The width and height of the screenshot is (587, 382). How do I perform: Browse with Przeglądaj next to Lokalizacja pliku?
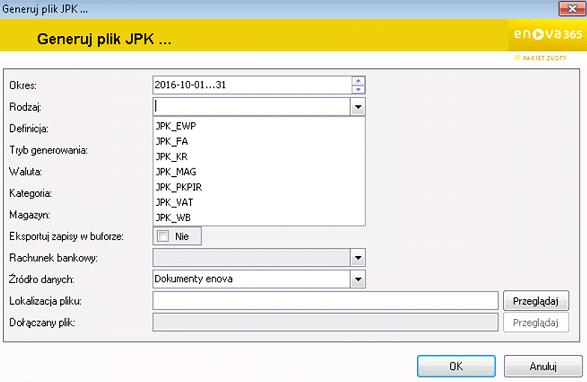pyautogui.click(x=536, y=301)
